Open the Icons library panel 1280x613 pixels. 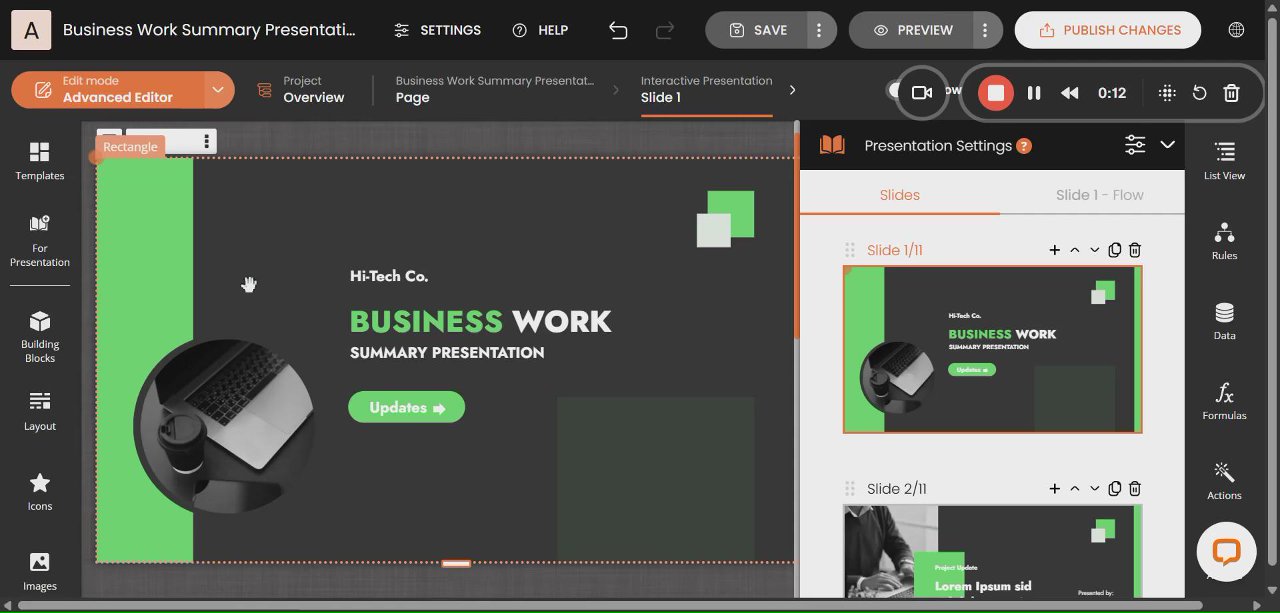40,492
